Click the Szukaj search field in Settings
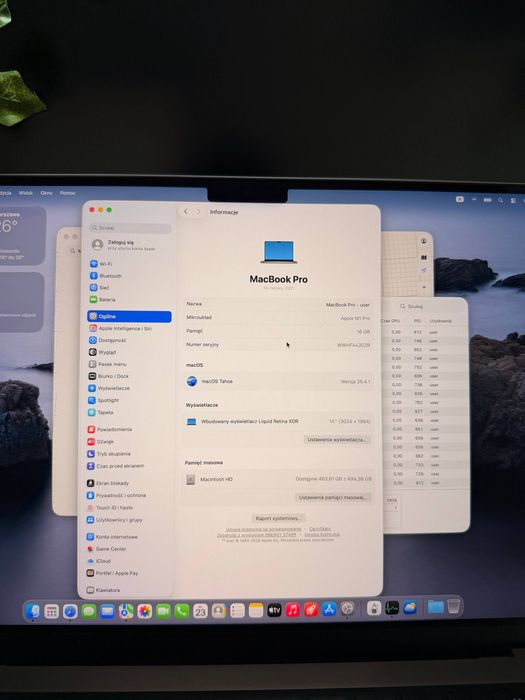This screenshot has width=525, height=700. (x=130, y=228)
